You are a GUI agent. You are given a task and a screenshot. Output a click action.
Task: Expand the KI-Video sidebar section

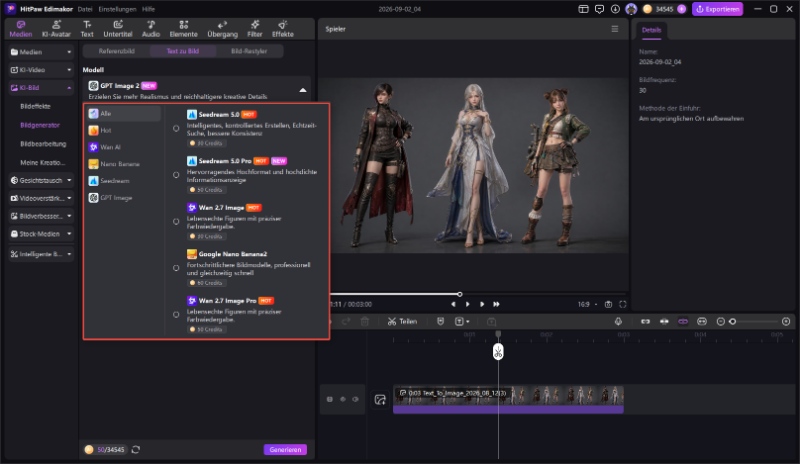(x=41, y=70)
